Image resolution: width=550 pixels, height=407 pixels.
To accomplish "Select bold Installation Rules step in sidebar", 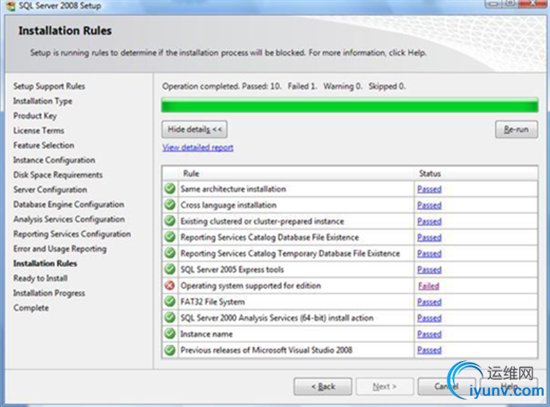I will click(x=45, y=263).
